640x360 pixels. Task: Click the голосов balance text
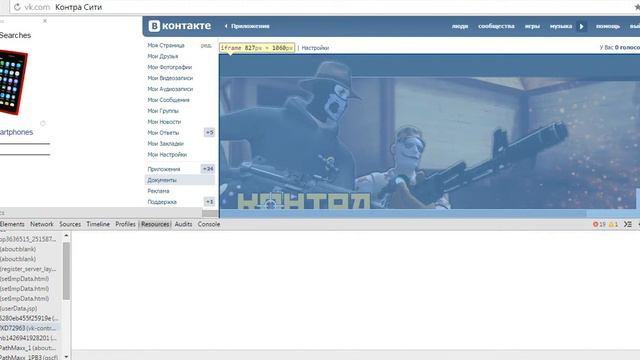tap(620, 48)
